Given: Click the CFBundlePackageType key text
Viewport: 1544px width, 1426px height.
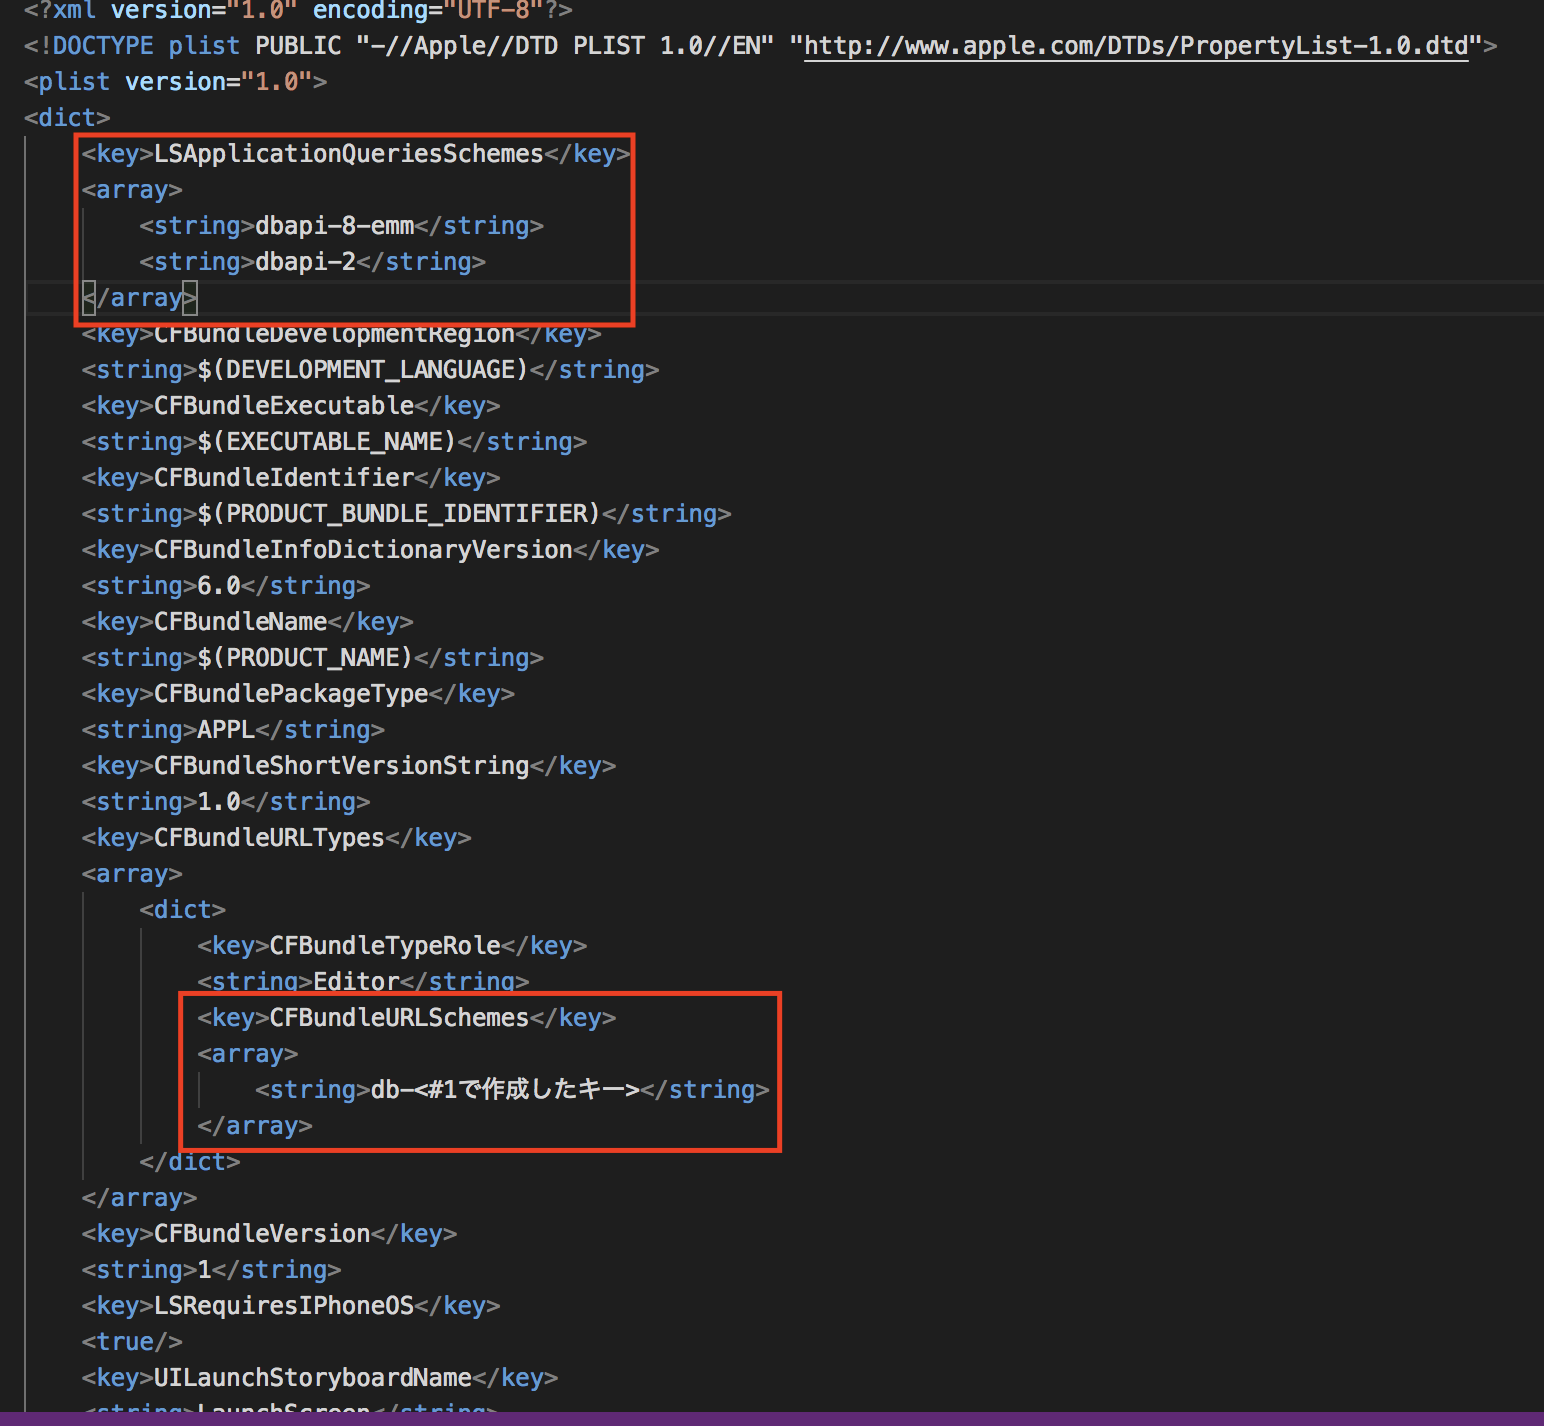Looking at the screenshot, I should tap(290, 694).
